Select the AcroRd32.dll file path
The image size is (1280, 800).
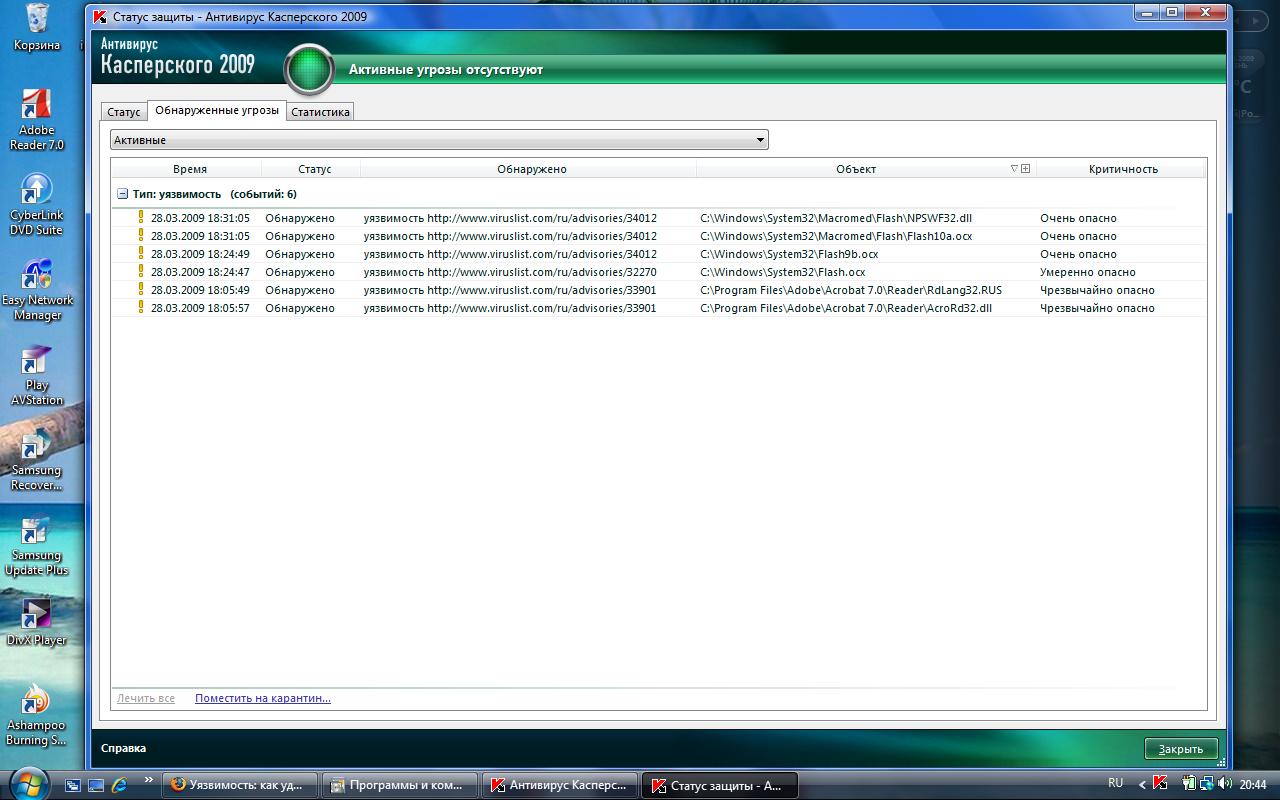(x=846, y=308)
